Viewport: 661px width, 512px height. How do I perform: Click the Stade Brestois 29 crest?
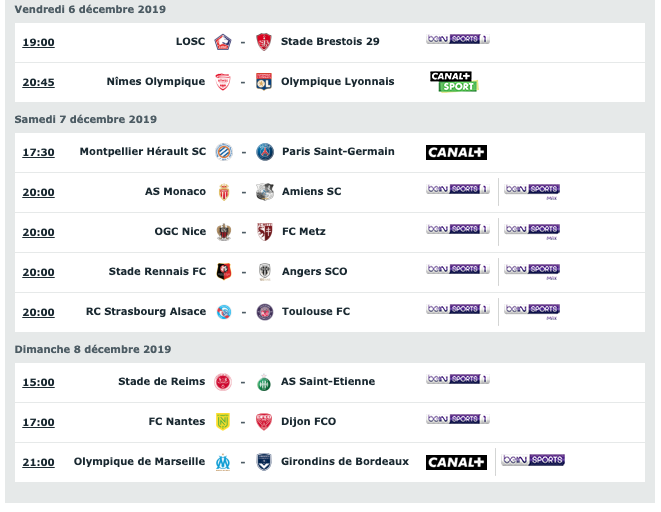[x=264, y=42]
